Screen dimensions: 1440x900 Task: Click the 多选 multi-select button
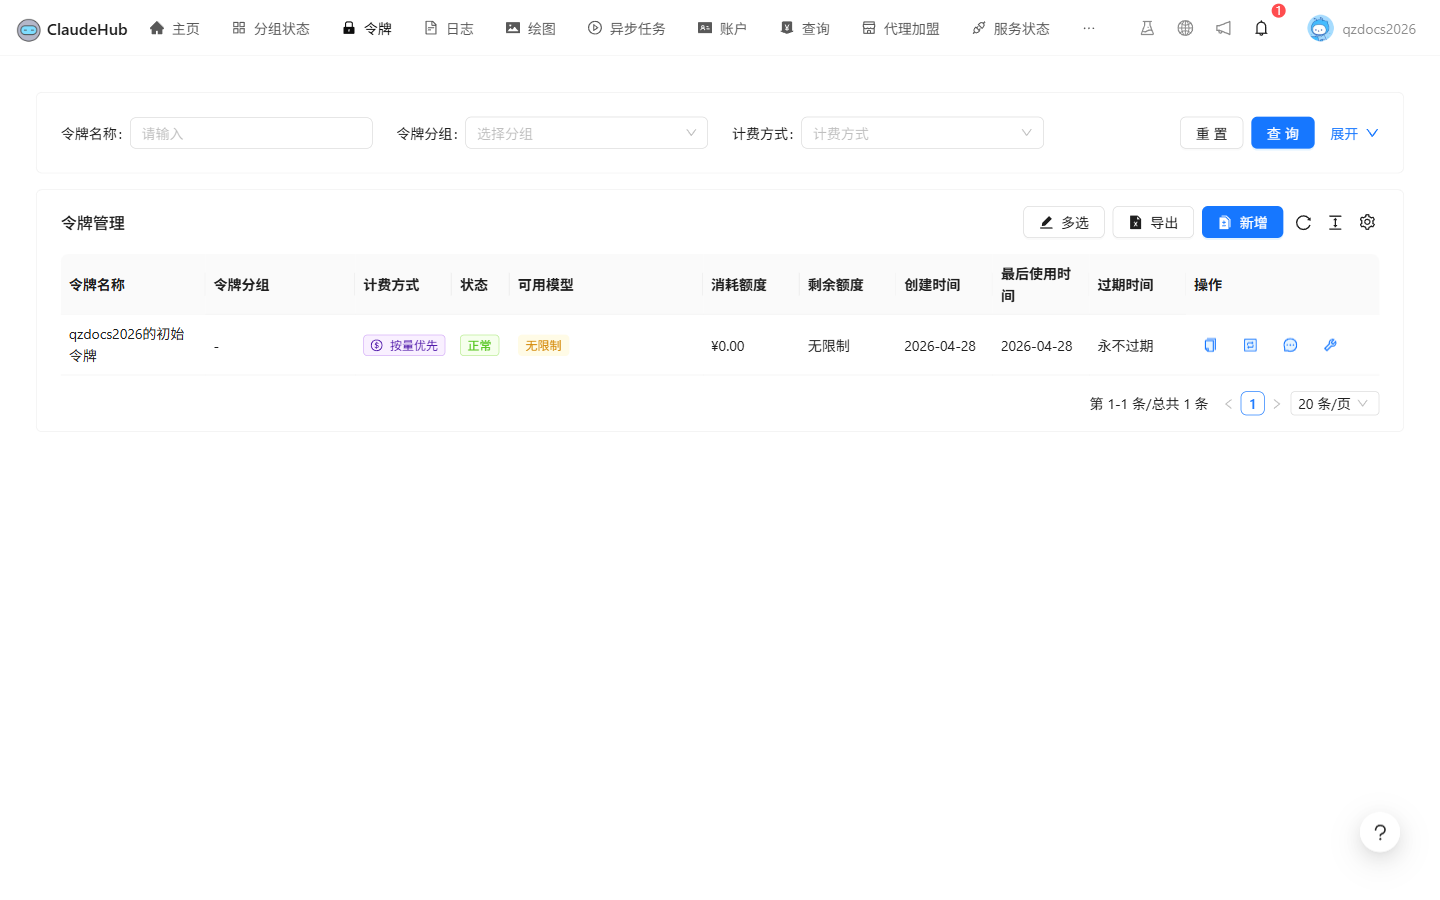(1064, 222)
